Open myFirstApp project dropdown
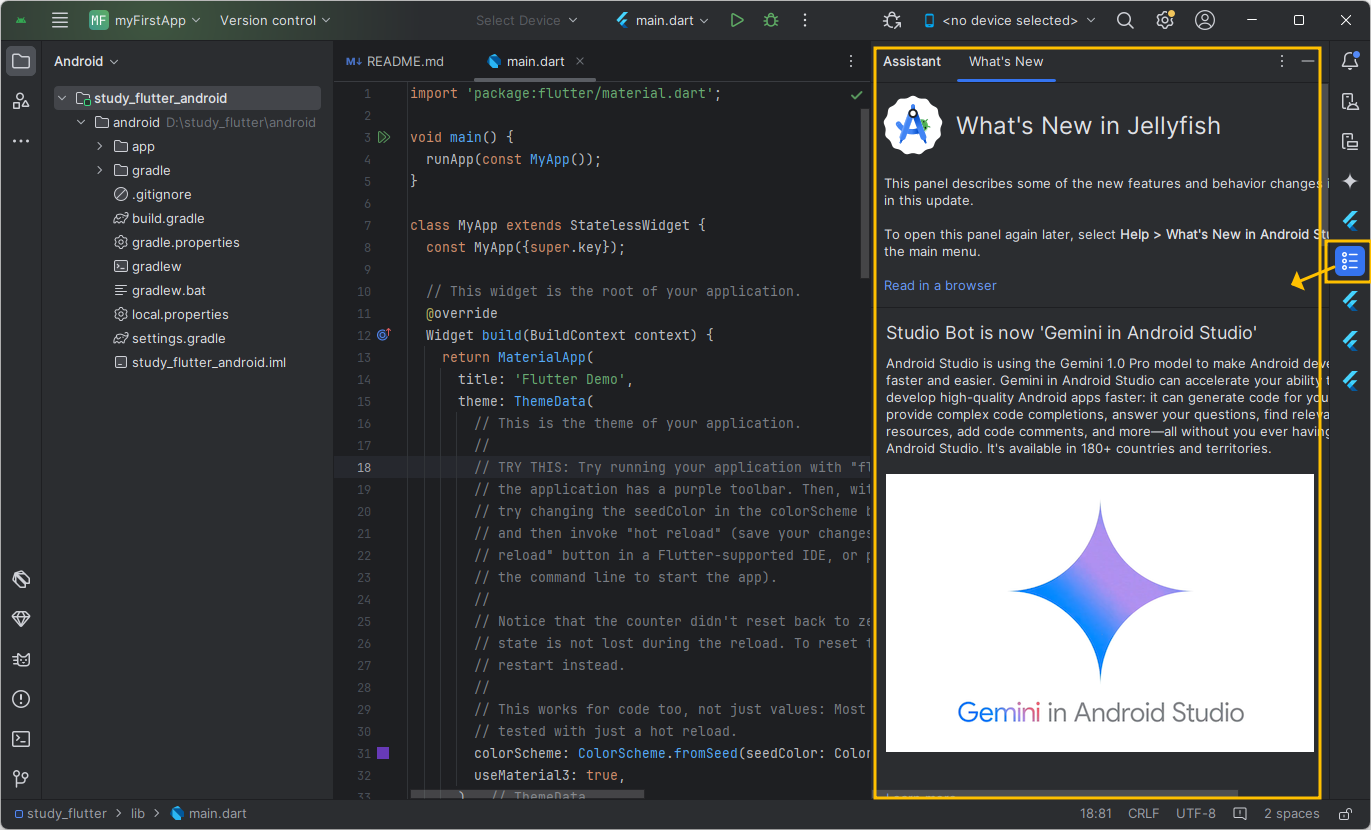This screenshot has width=1371, height=830. [144, 20]
